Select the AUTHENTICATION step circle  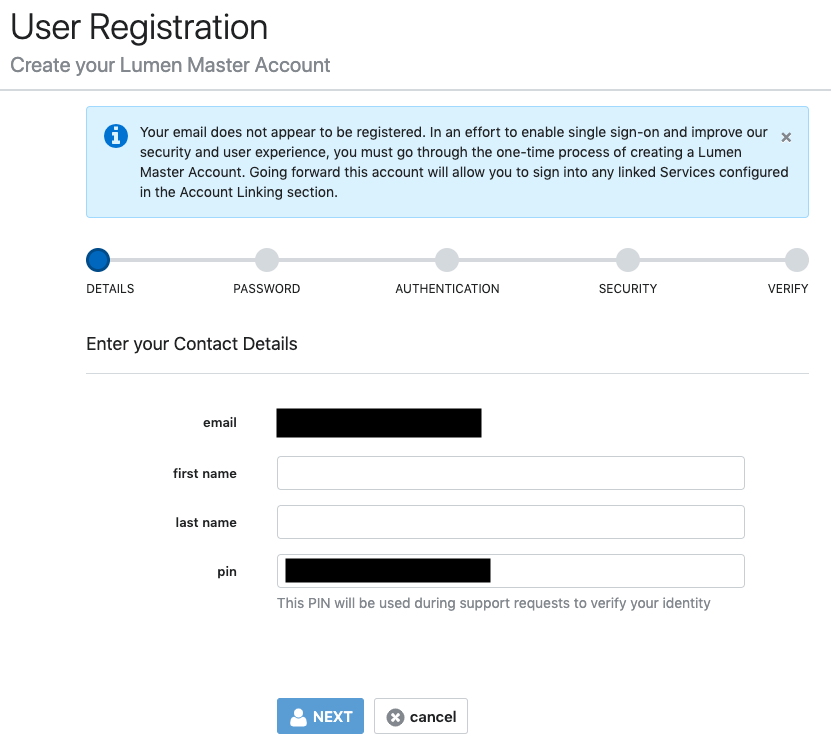coord(447,260)
